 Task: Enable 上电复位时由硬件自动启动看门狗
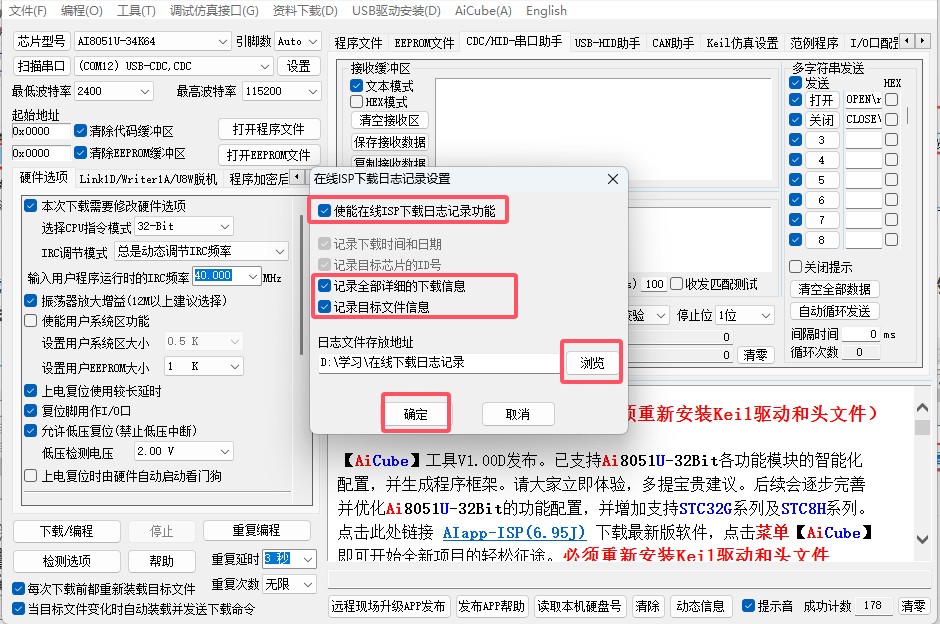pos(31,476)
